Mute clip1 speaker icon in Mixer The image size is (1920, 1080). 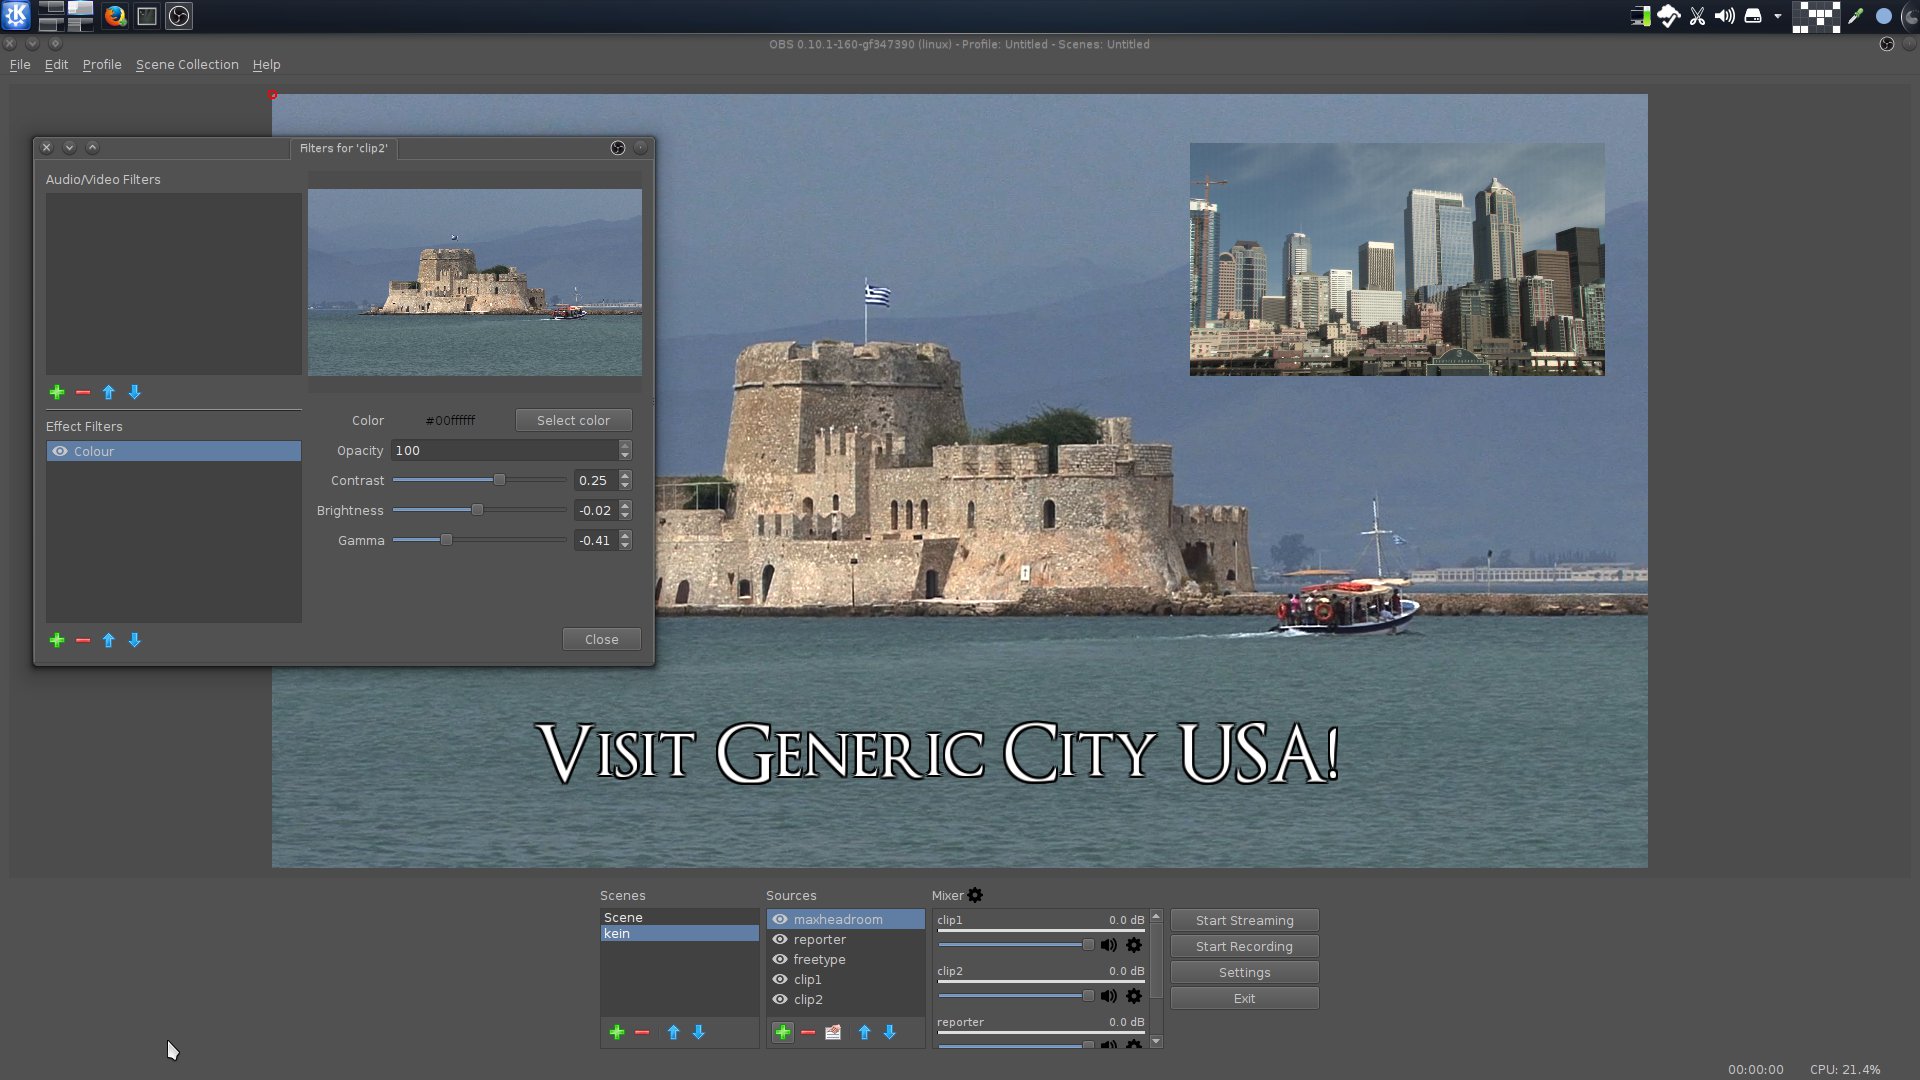point(1108,945)
